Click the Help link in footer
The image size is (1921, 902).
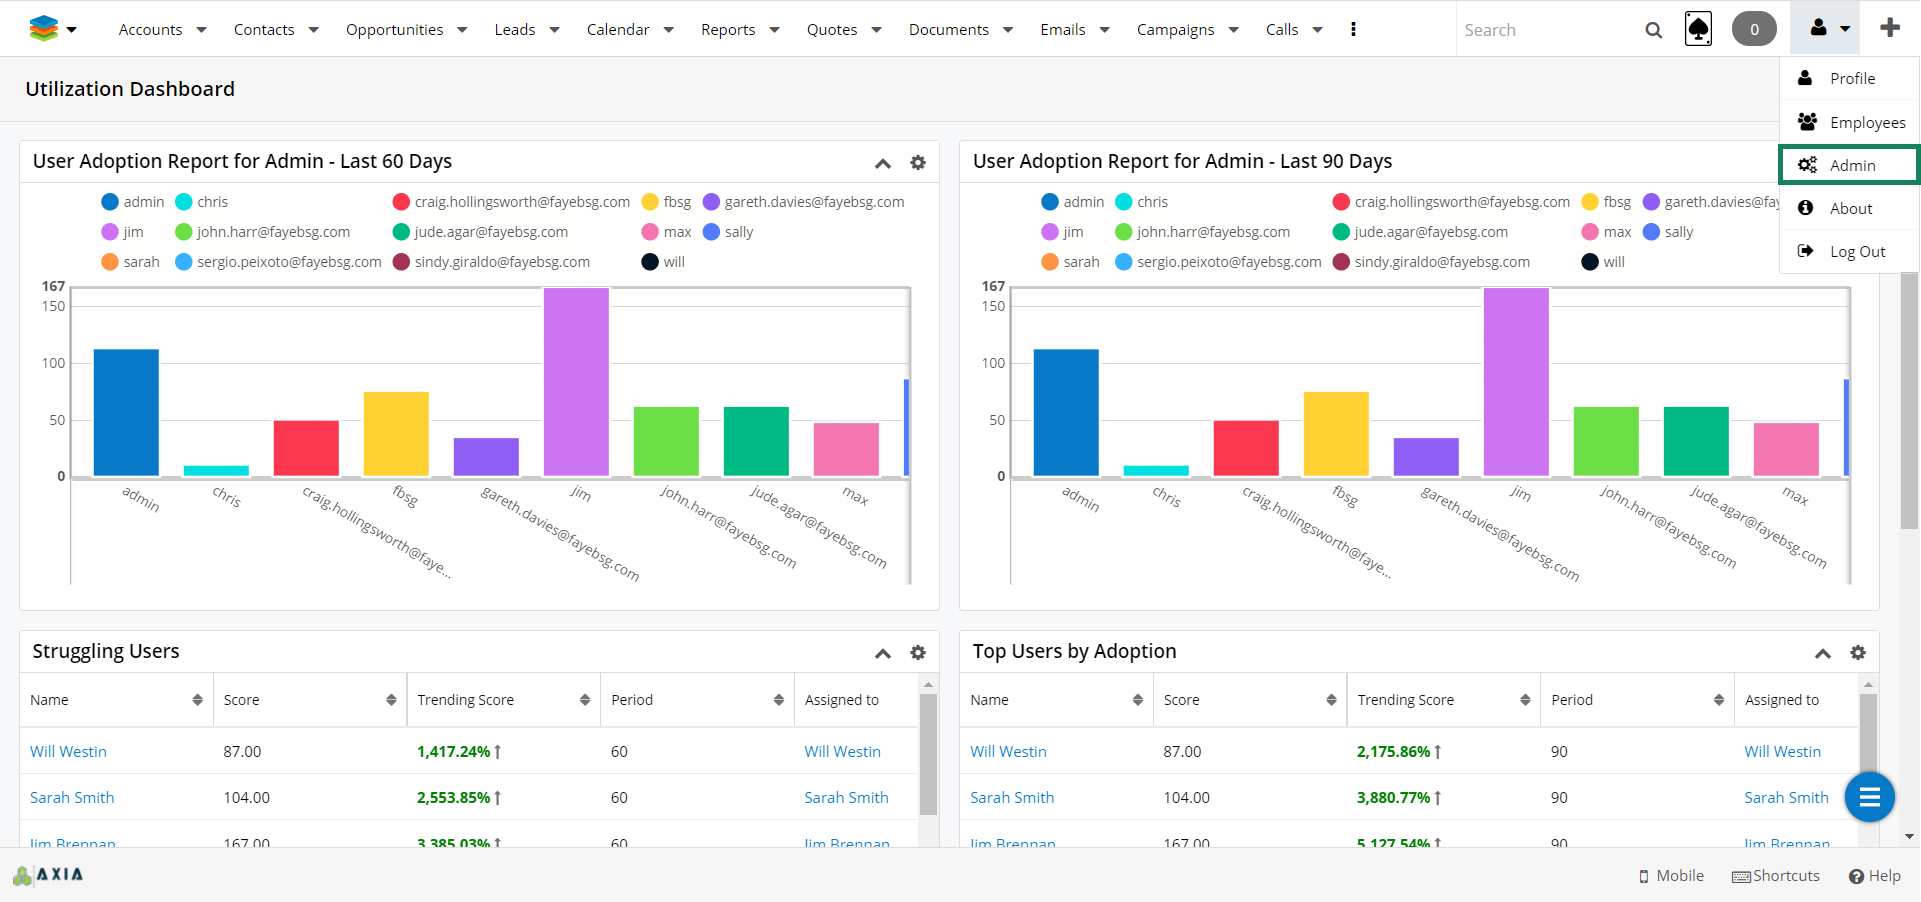pos(1875,876)
